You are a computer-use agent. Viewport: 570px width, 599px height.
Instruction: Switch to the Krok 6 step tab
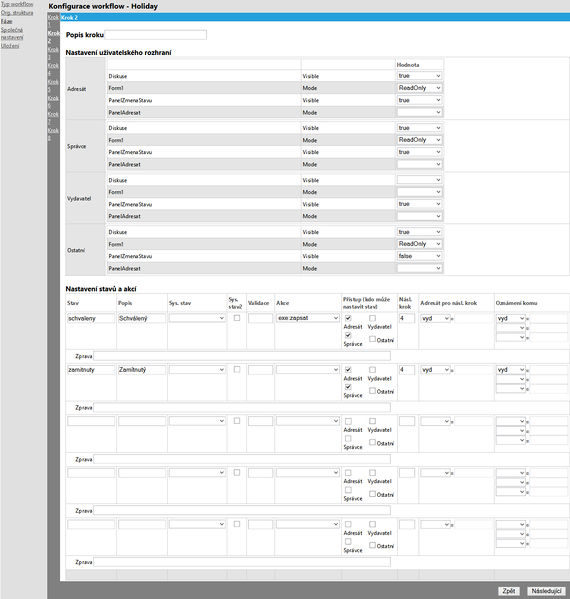click(x=53, y=102)
